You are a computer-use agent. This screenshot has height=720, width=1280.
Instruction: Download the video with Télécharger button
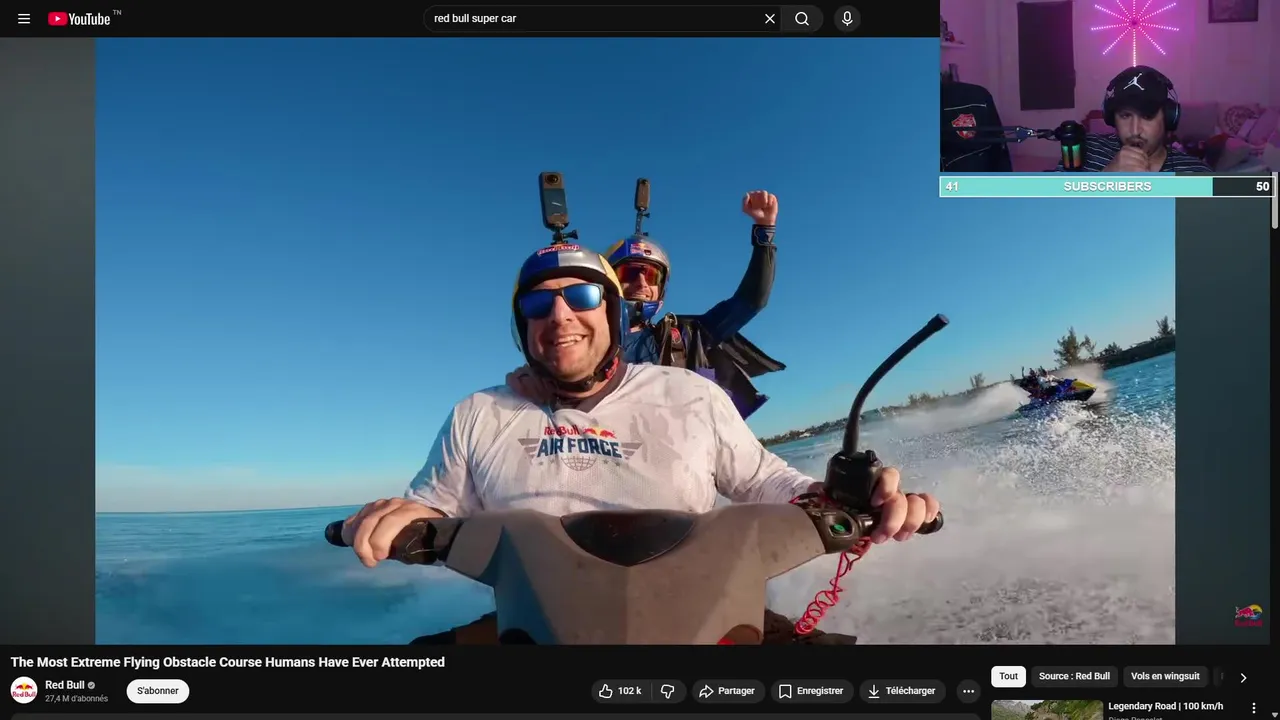(902, 691)
